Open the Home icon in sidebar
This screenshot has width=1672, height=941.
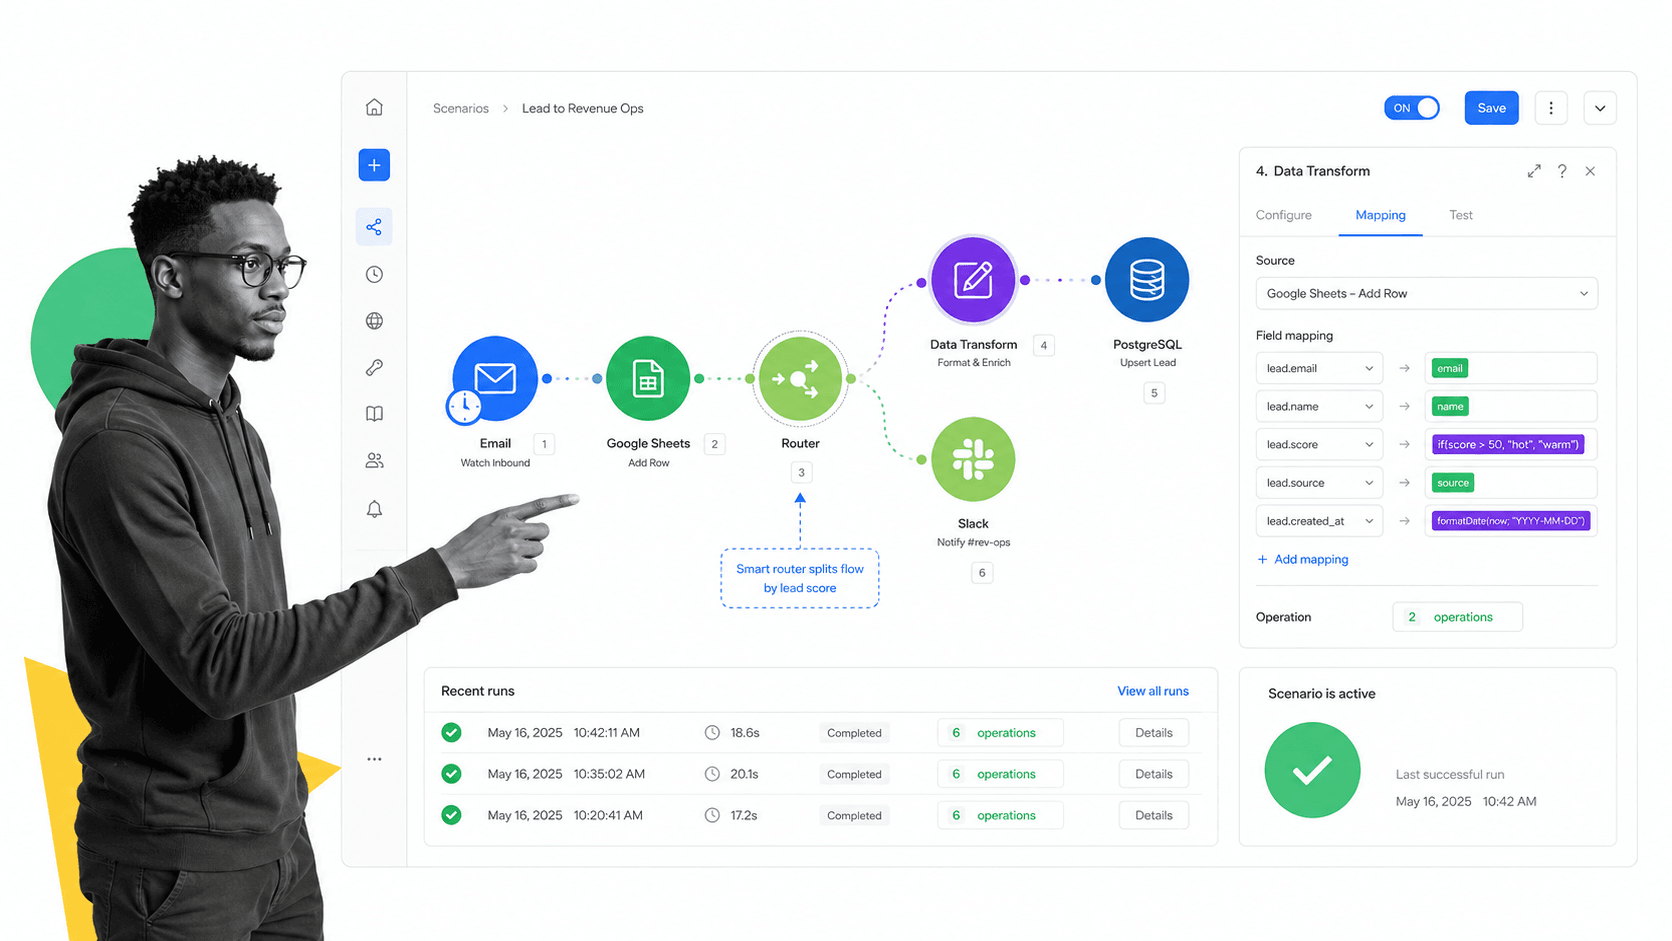(x=374, y=107)
